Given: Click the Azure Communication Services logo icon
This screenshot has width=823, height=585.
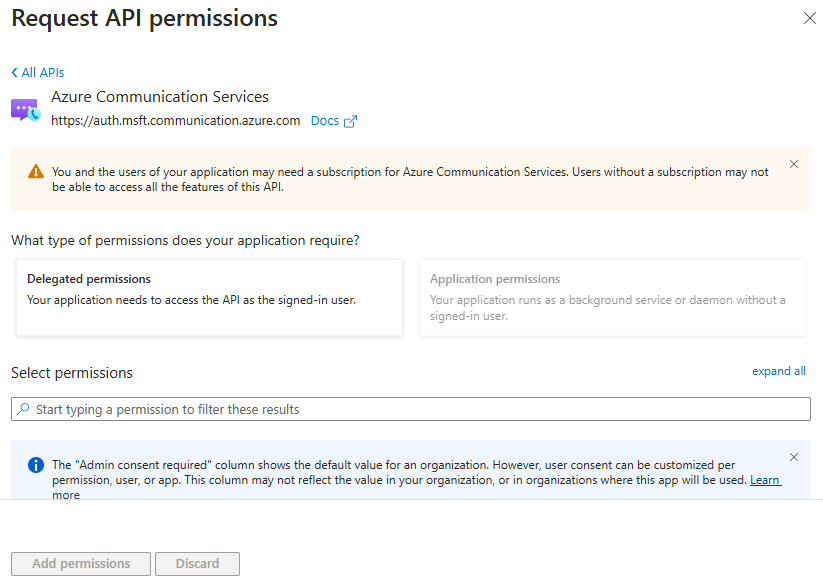Looking at the screenshot, I should tap(25, 110).
